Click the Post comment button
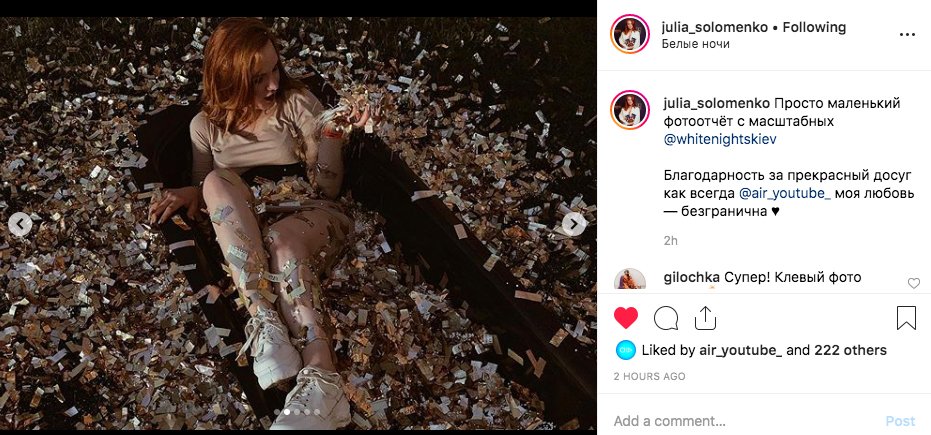The image size is (931, 435). 900,421
